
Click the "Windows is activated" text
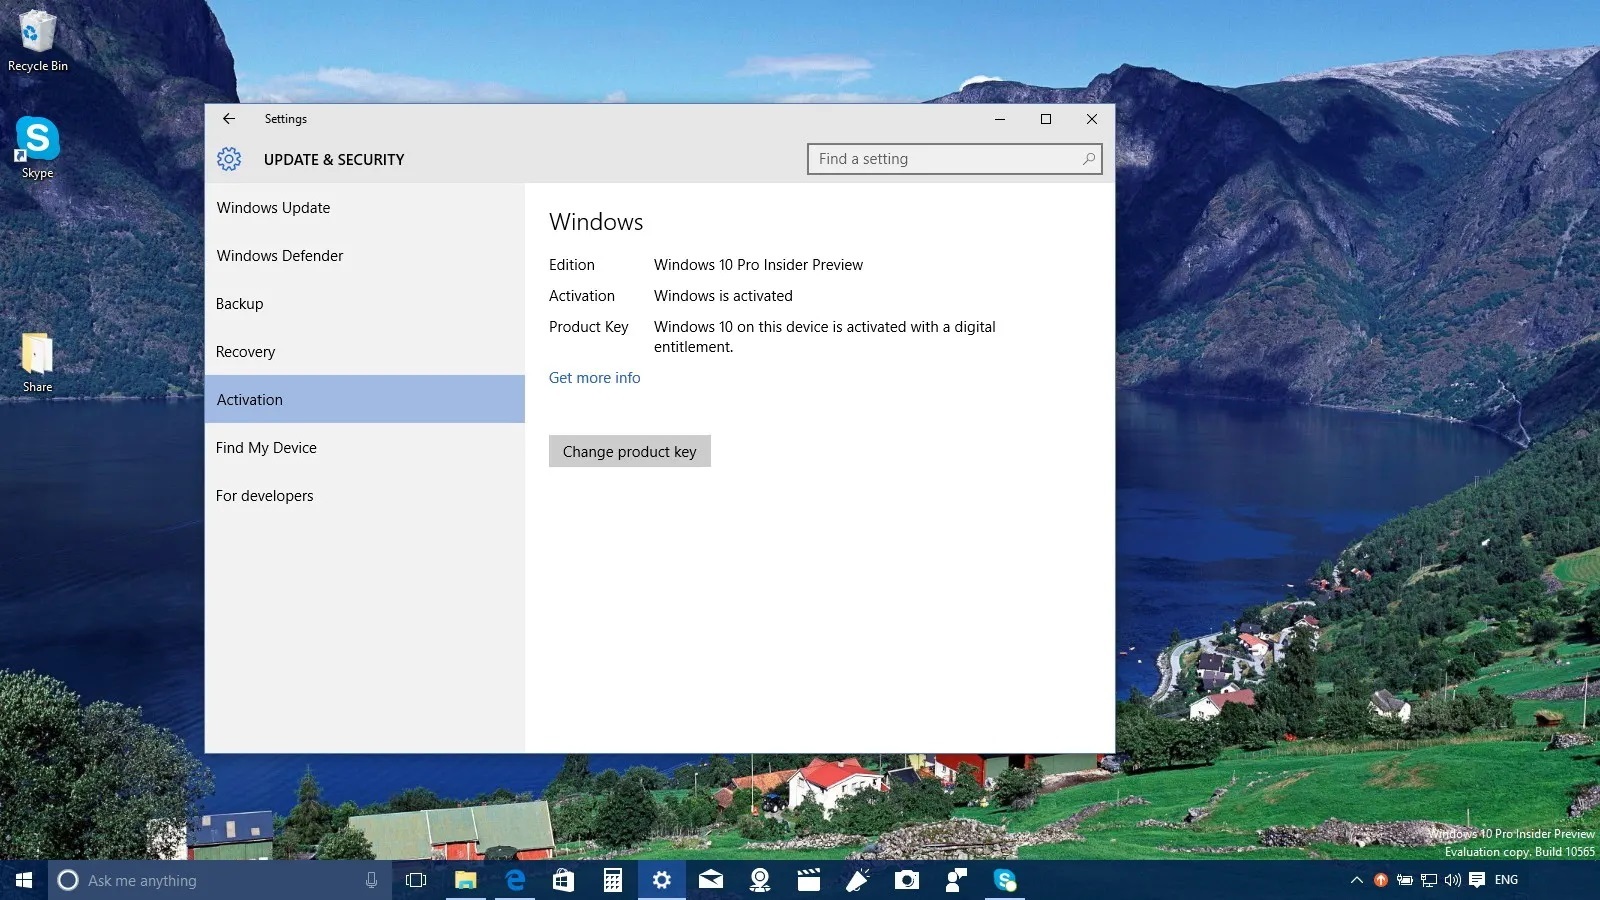(723, 296)
